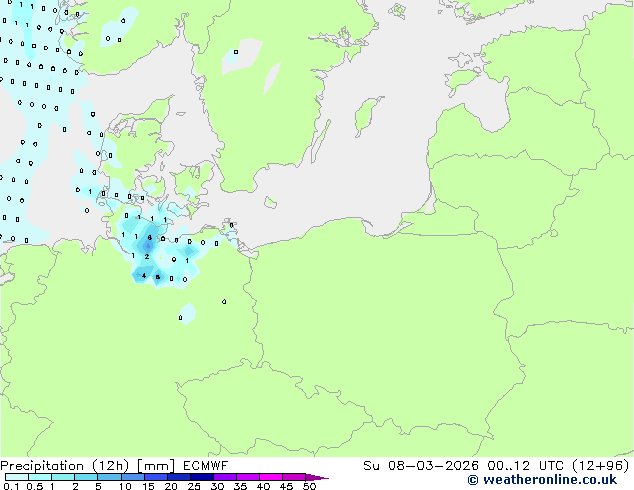Click the '(12+96)' forecast offset text
This screenshot has height=490, width=634.
click(601, 465)
